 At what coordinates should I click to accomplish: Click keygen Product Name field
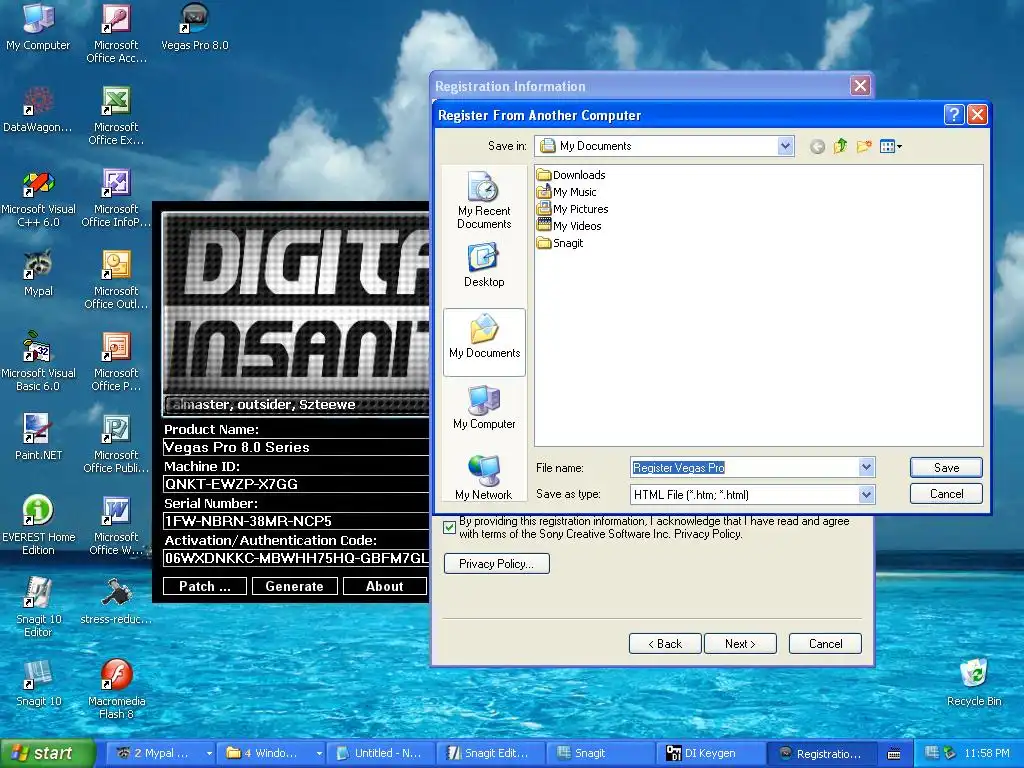click(296, 447)
